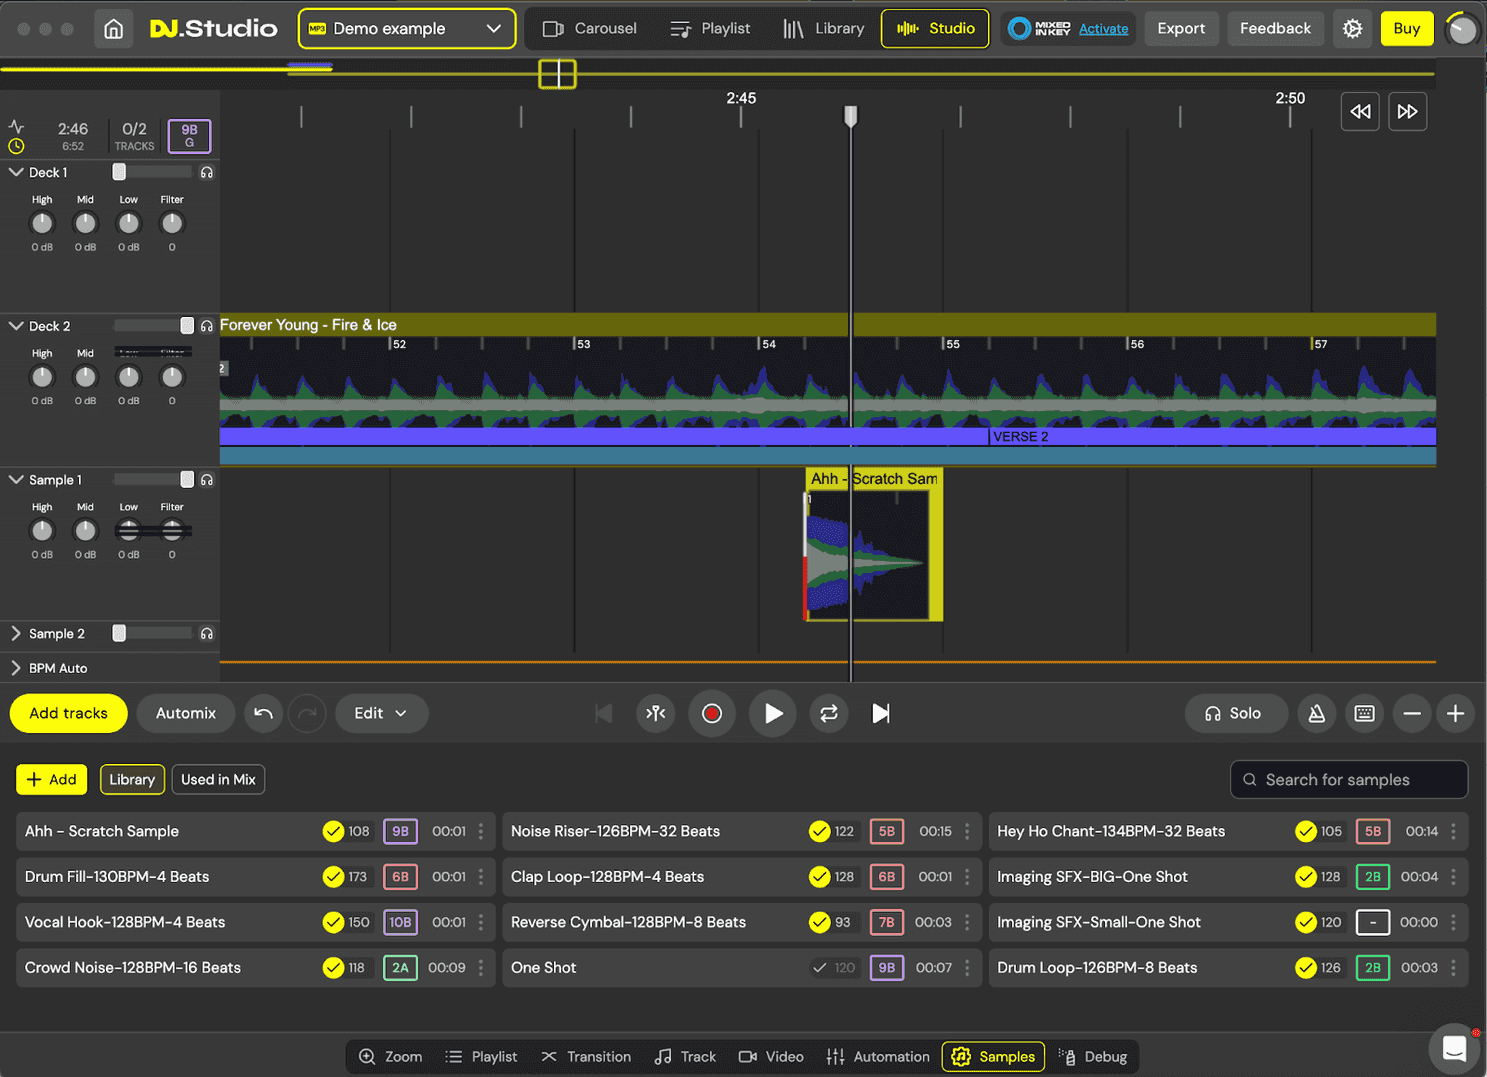
Task: Click the home icon
Action: pos(114,29)
